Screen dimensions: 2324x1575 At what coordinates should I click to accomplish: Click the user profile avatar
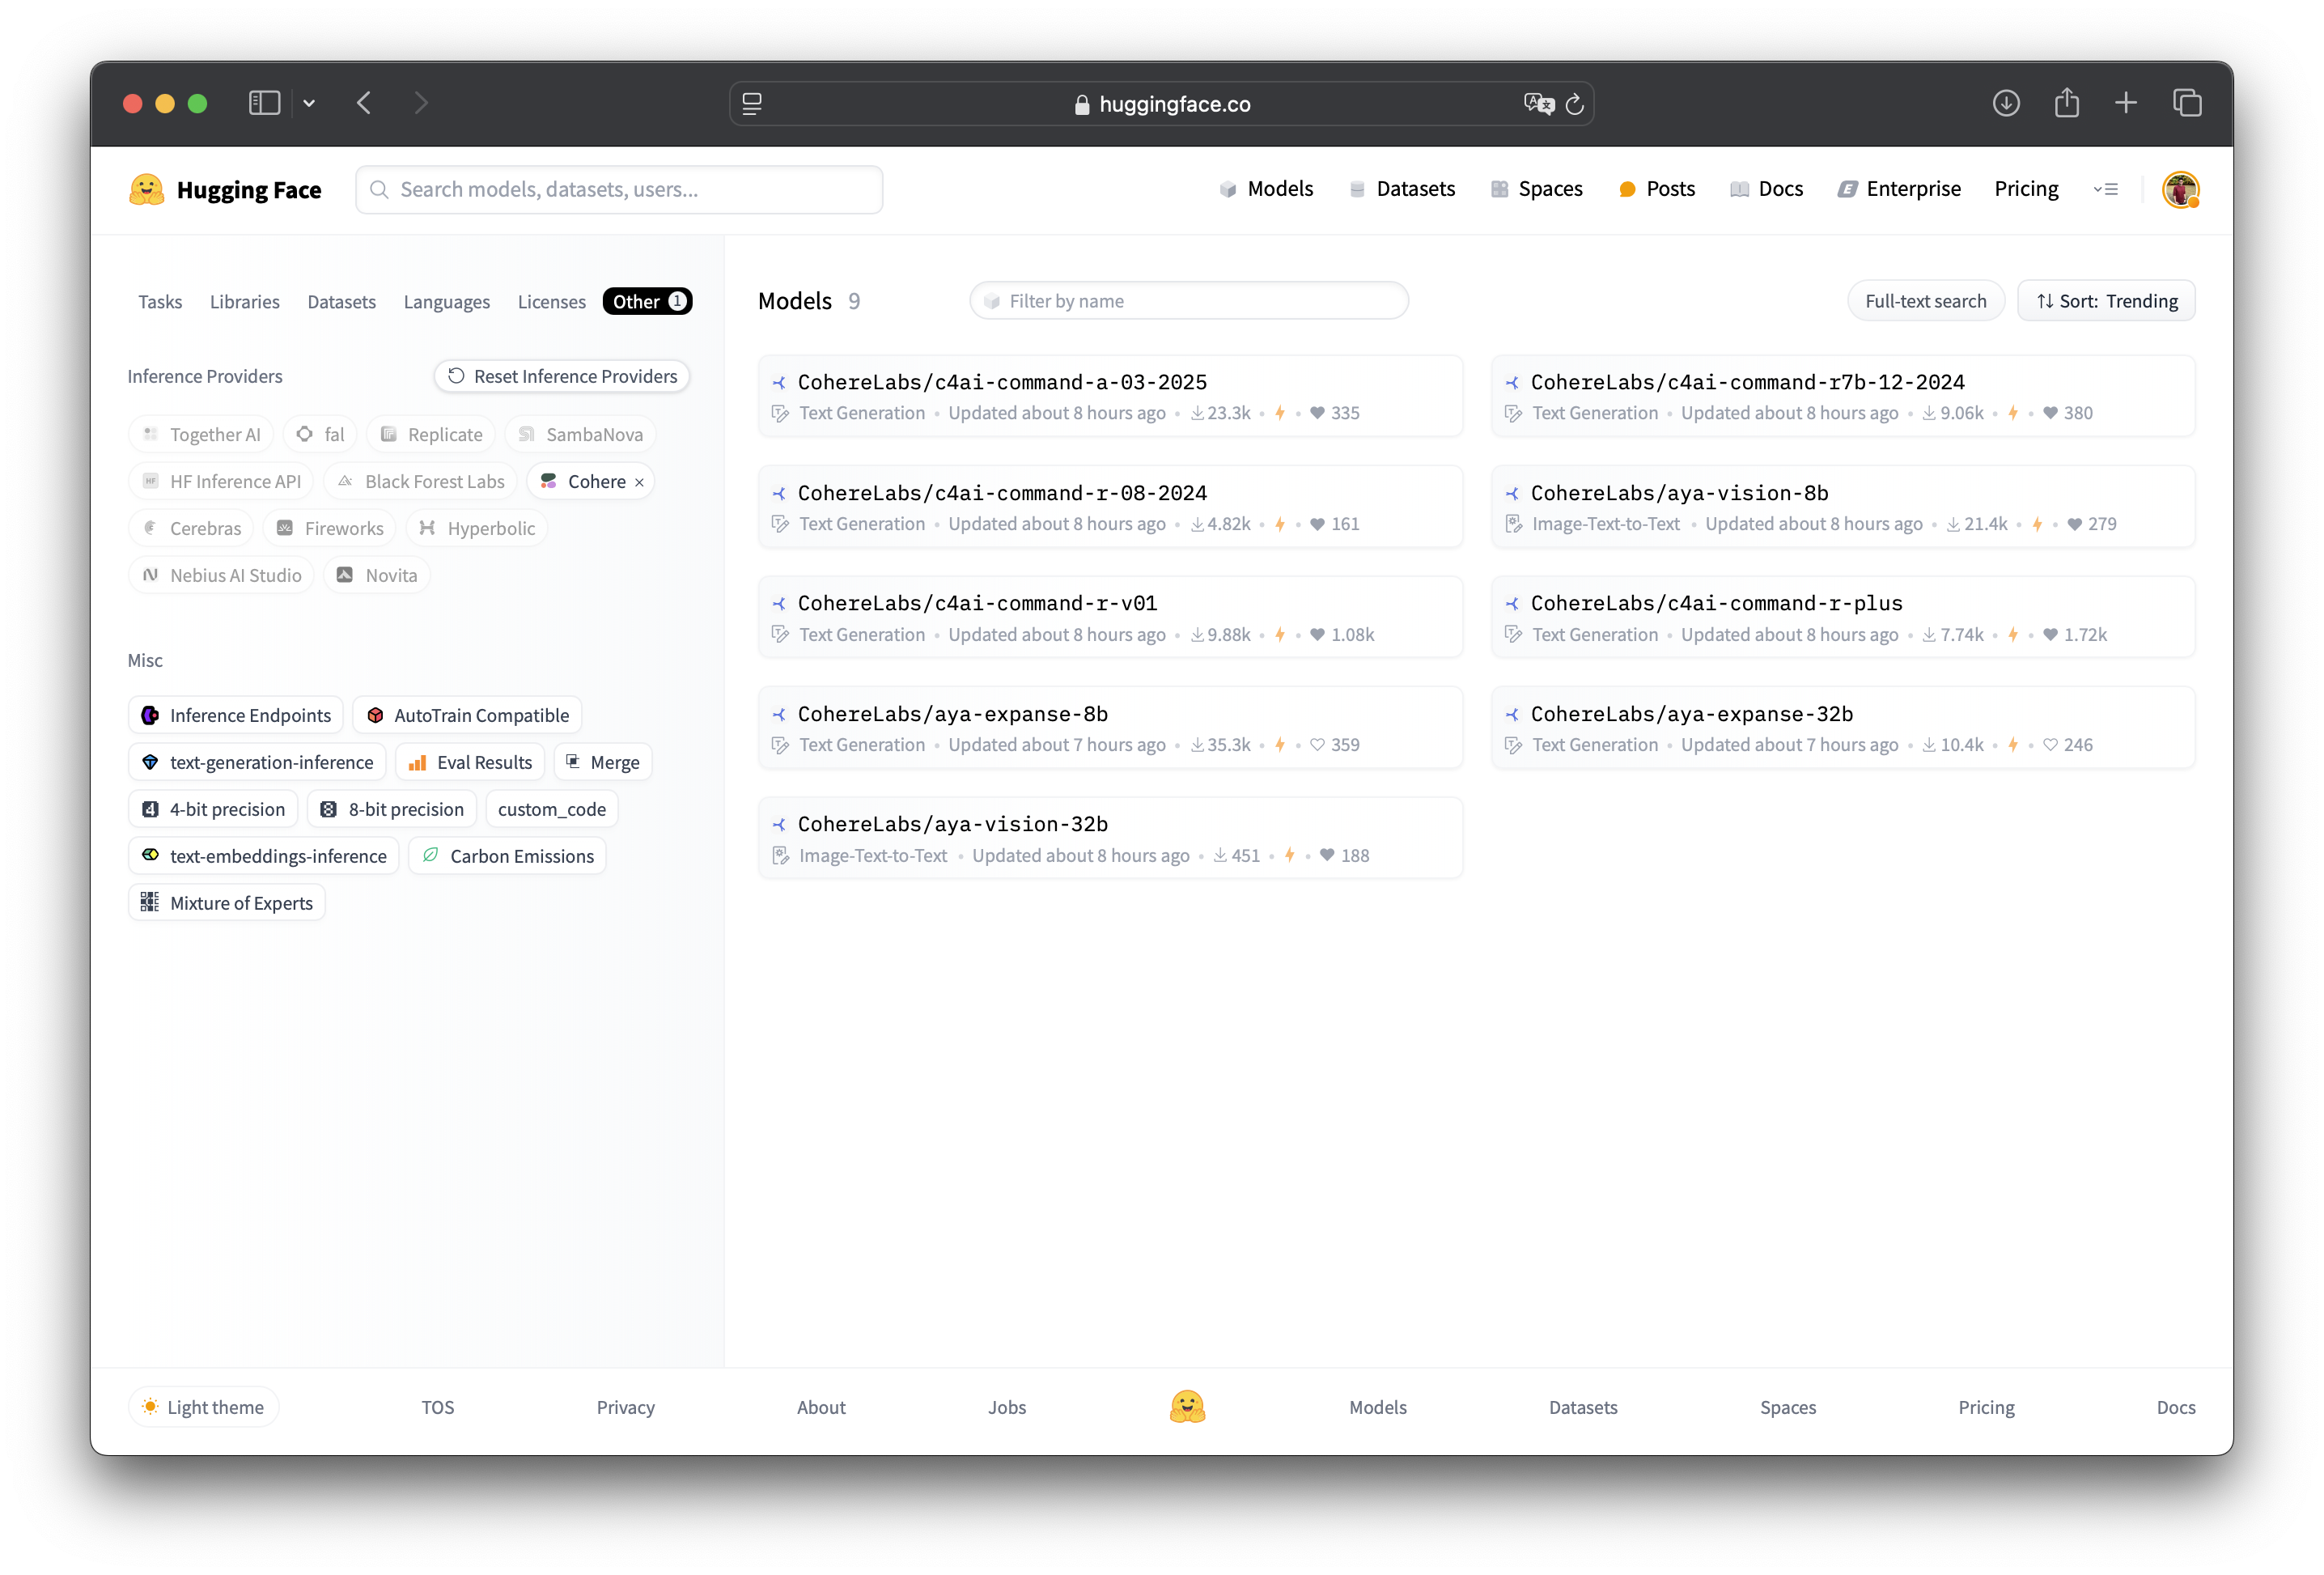(2180, 189)
